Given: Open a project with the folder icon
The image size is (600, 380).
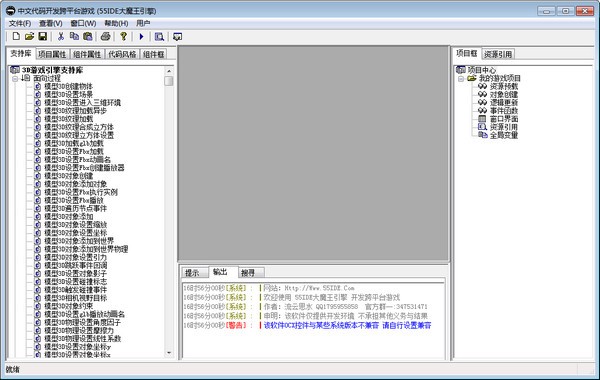Looking at the screenshot, I should tap(29, 36).
